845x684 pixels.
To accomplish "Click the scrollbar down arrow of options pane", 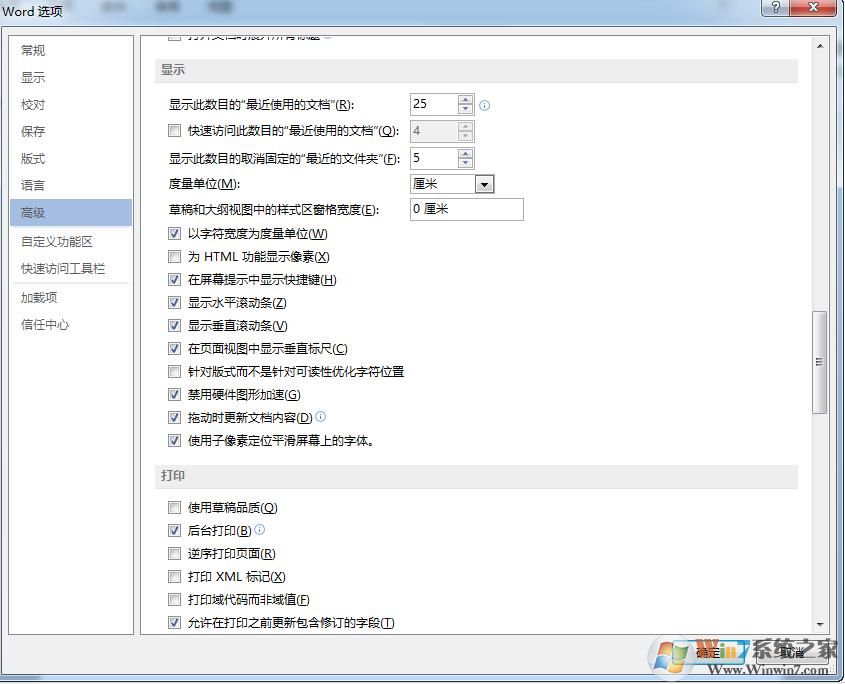I will [820, 624].
